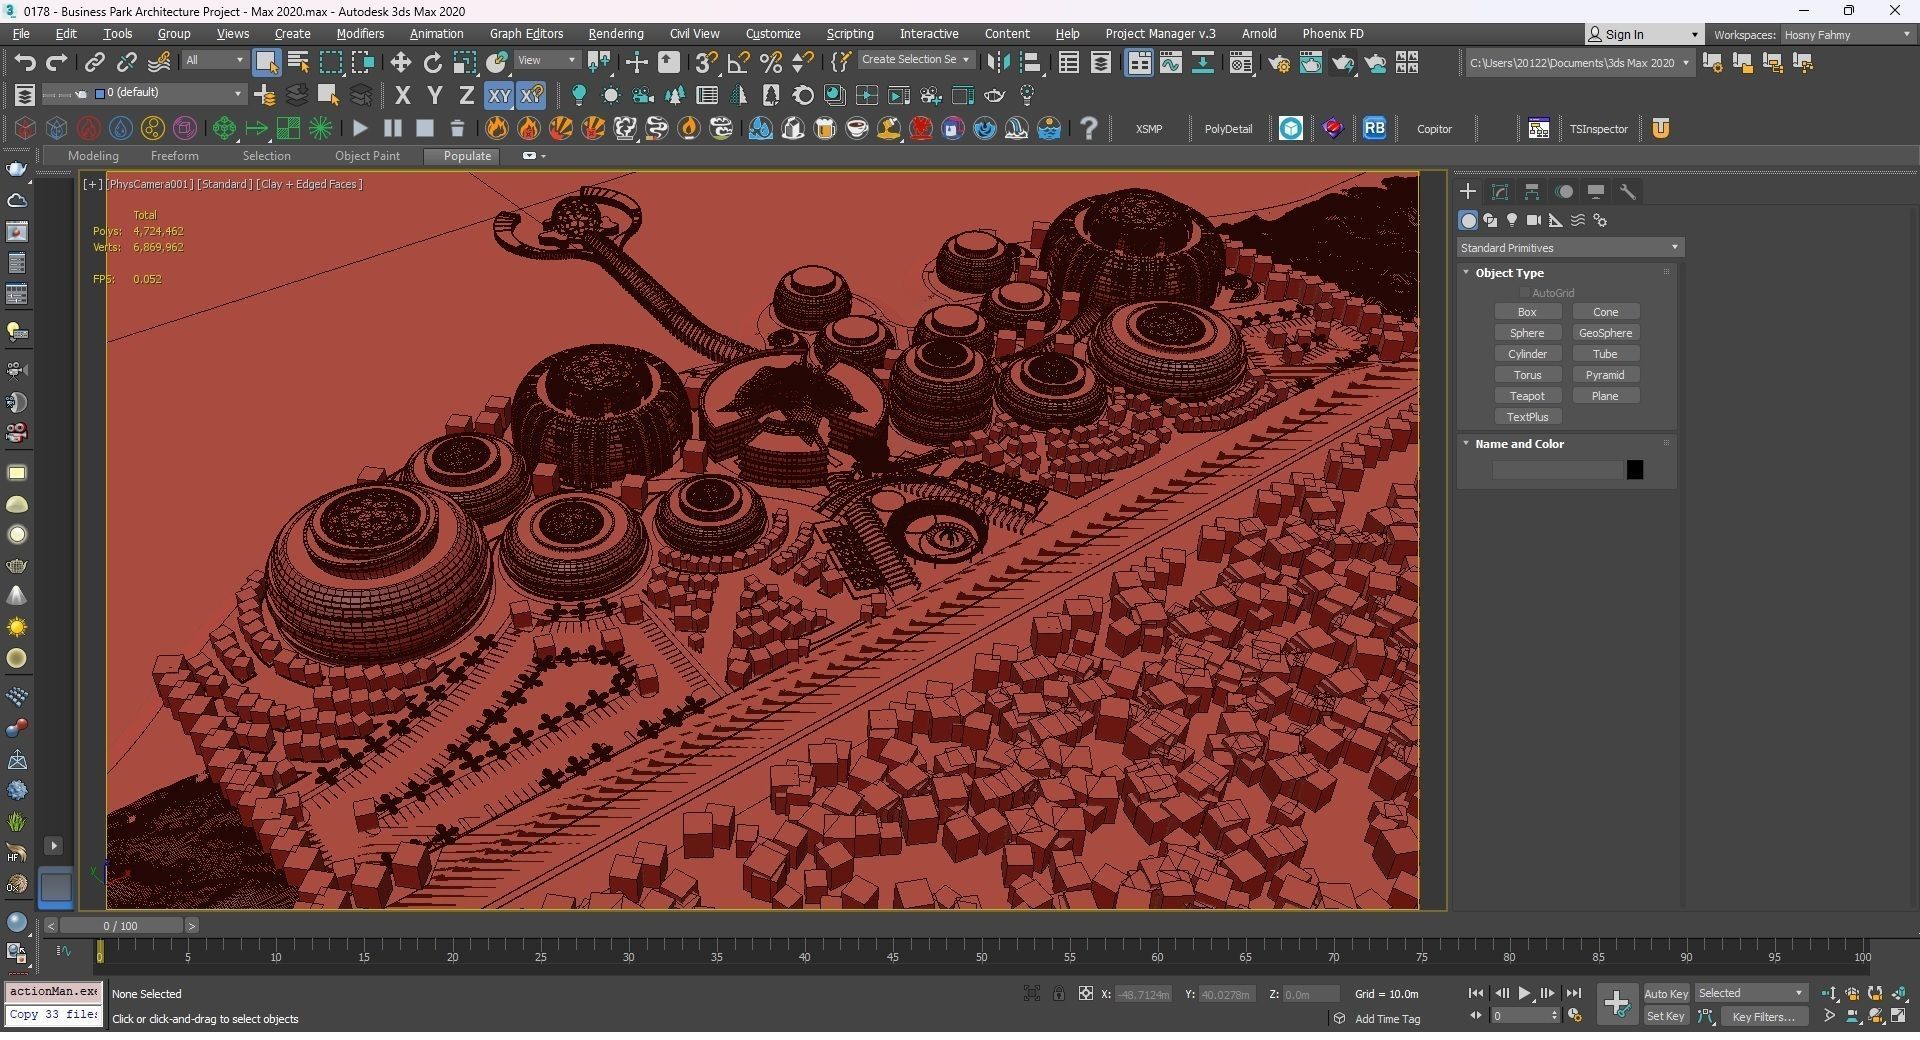Click the large Set Keys plus button
The height and width of the screenshot is (1040, 1920).
1617,1004
